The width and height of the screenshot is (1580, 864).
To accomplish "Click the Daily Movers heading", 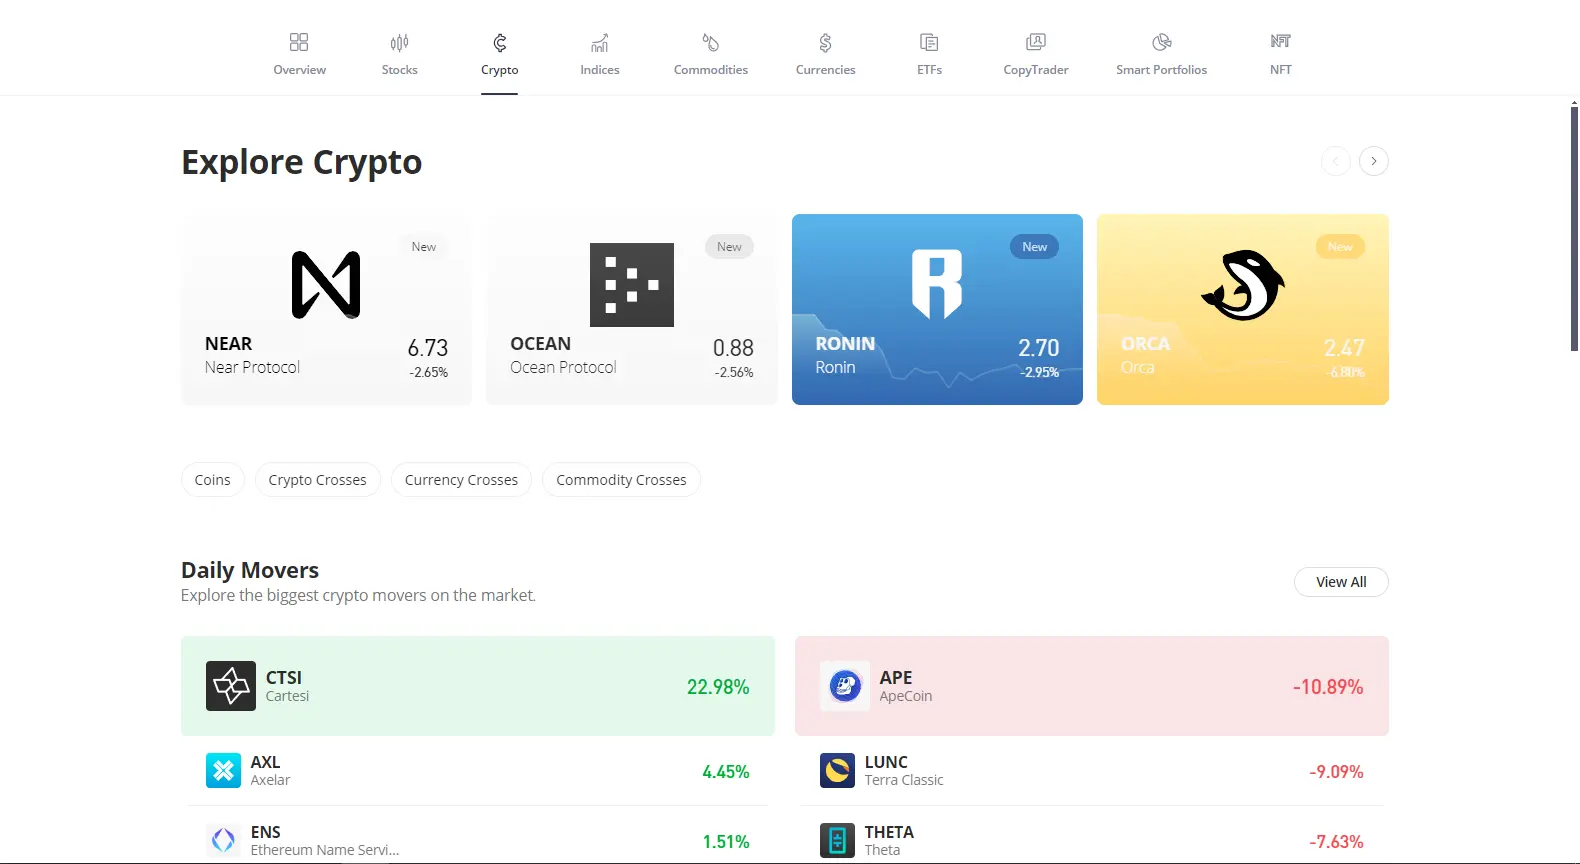I will (250, 570).
